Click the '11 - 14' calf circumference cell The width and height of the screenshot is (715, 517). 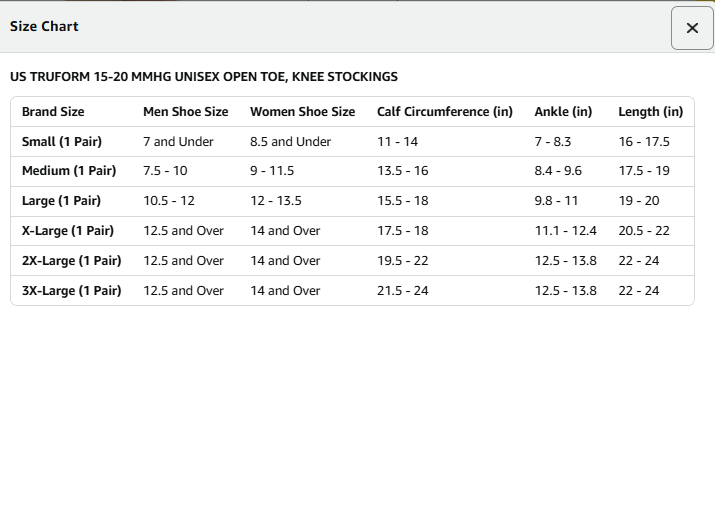coord(397,141)
